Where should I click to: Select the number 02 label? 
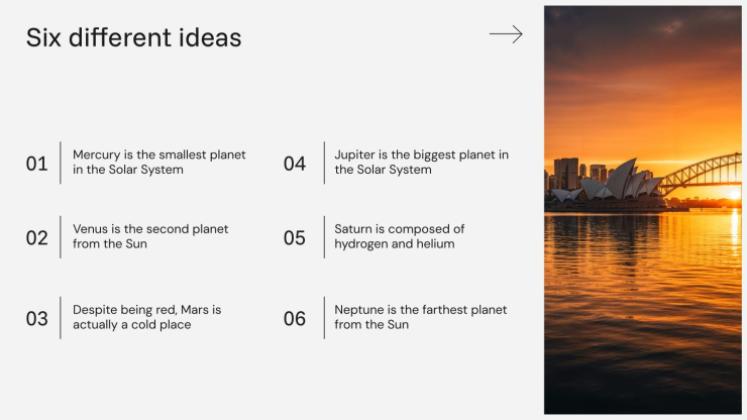(37, 238)
